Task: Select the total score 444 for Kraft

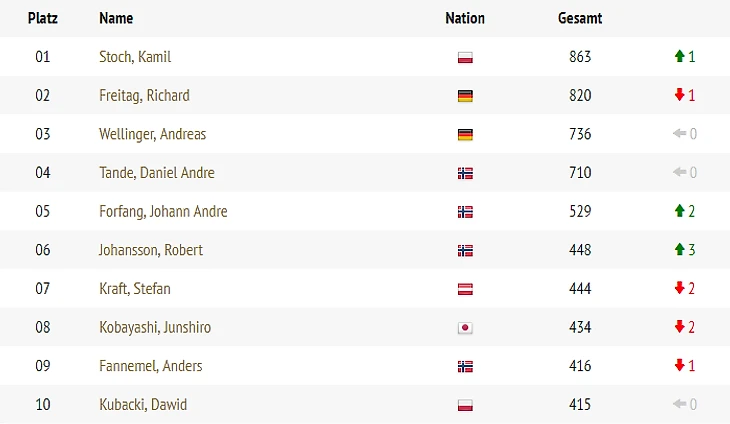Action: coord(580,289)
